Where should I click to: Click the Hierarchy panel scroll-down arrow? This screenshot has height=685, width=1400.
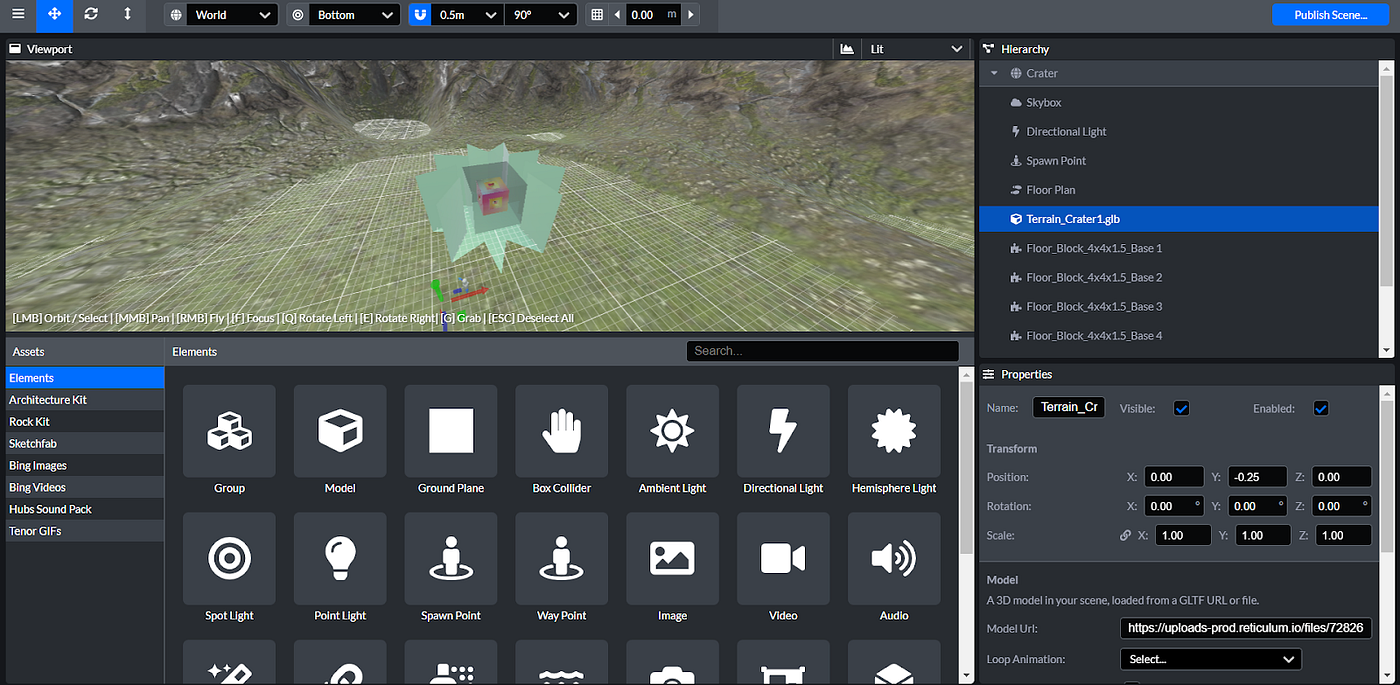pos(1386,349)
